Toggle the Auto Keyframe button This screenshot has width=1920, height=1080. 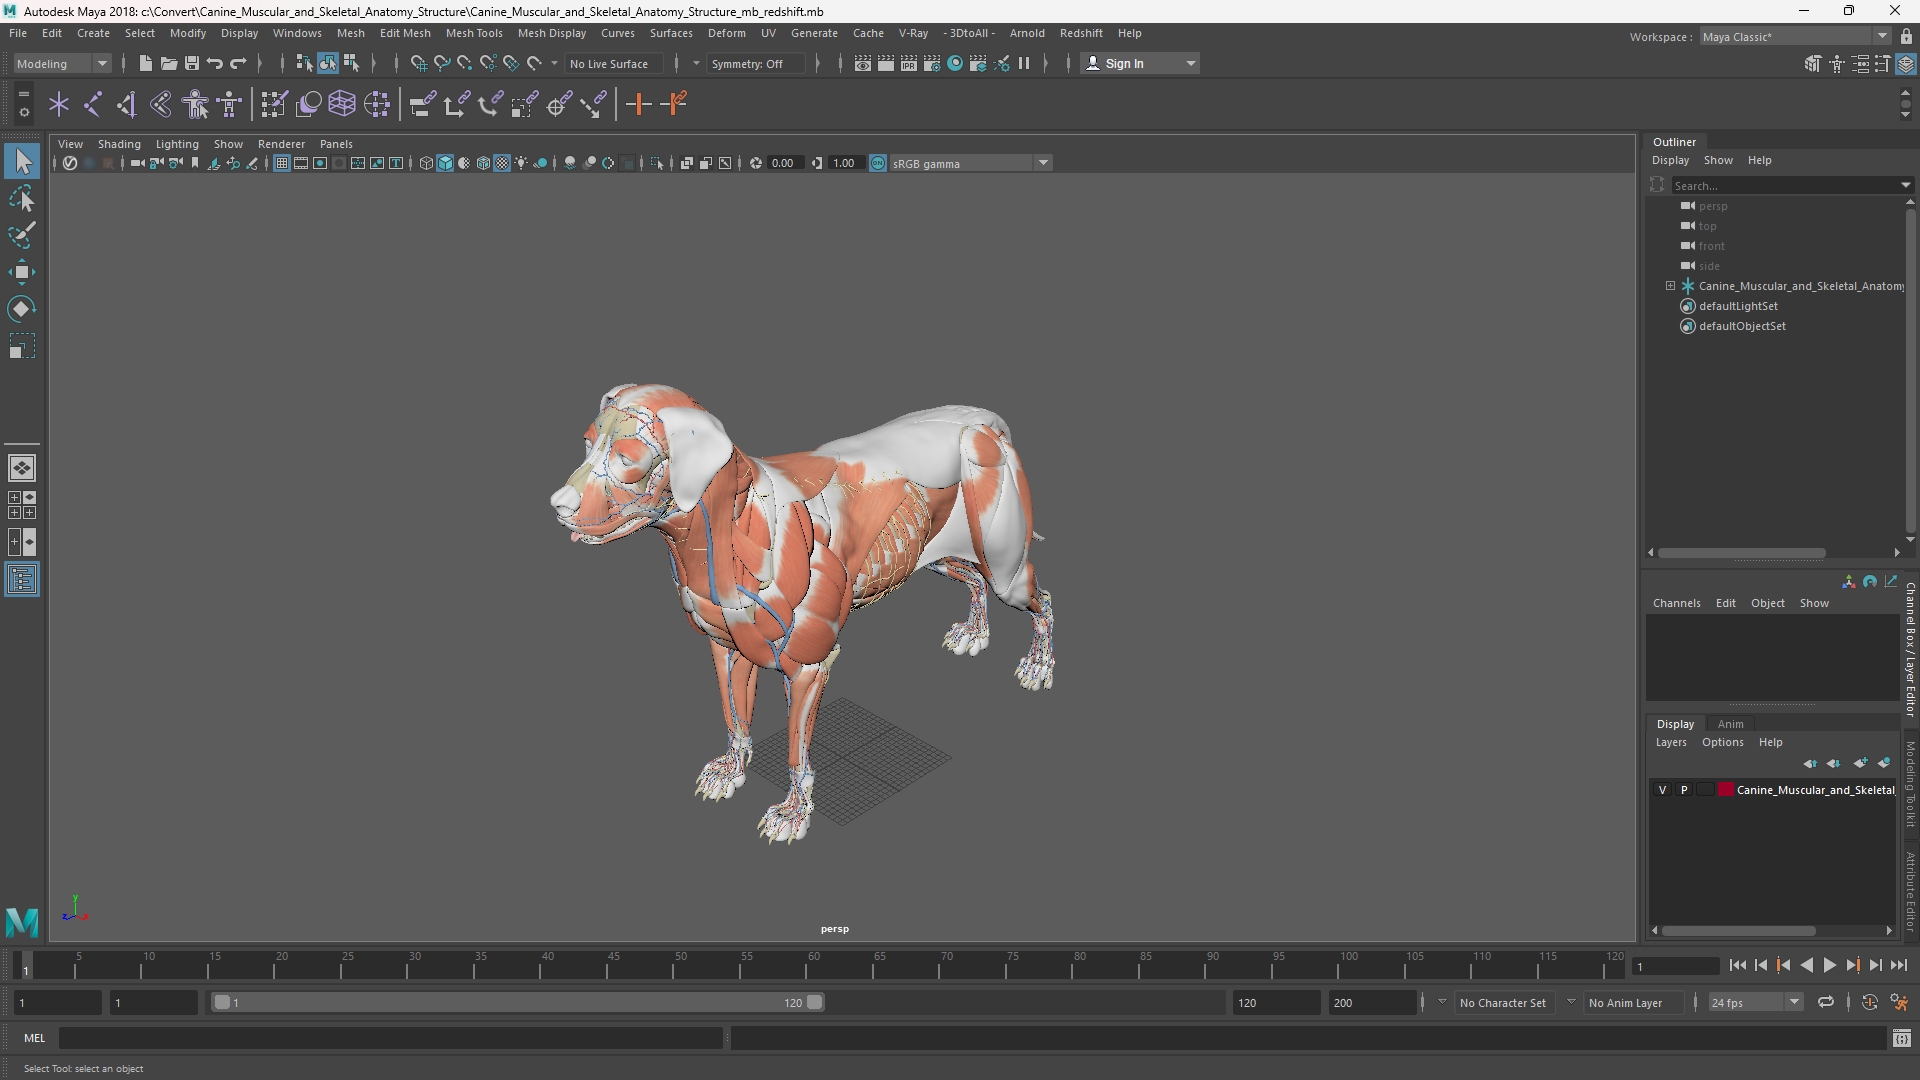1869,1002
